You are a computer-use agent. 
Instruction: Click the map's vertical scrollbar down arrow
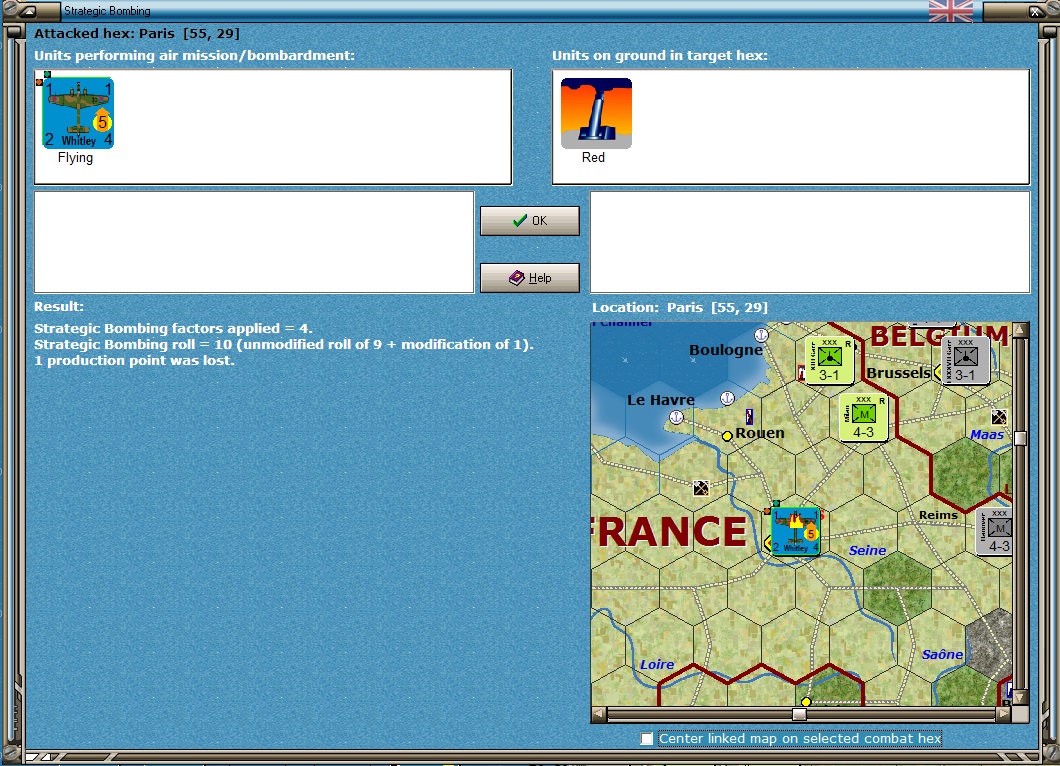(x=1020, y=696)
